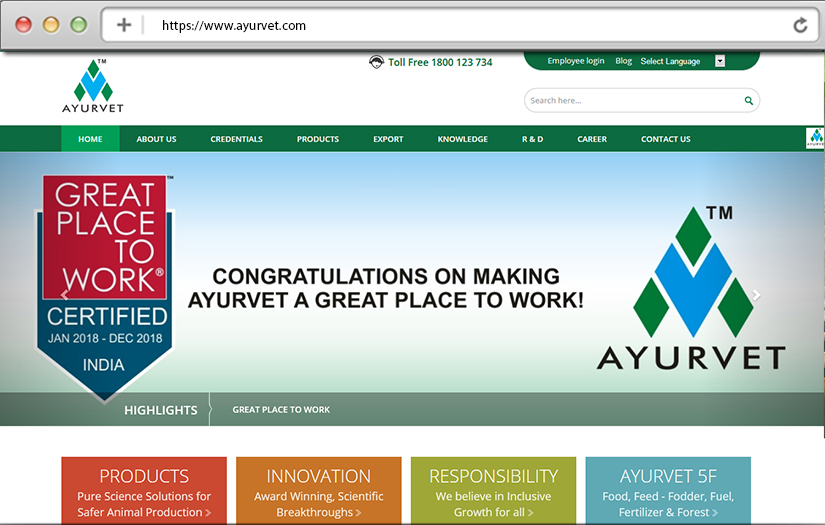Open the RESPONSIBILITY green tile
This screenshot has height=525, width=825.
[494, 490]
